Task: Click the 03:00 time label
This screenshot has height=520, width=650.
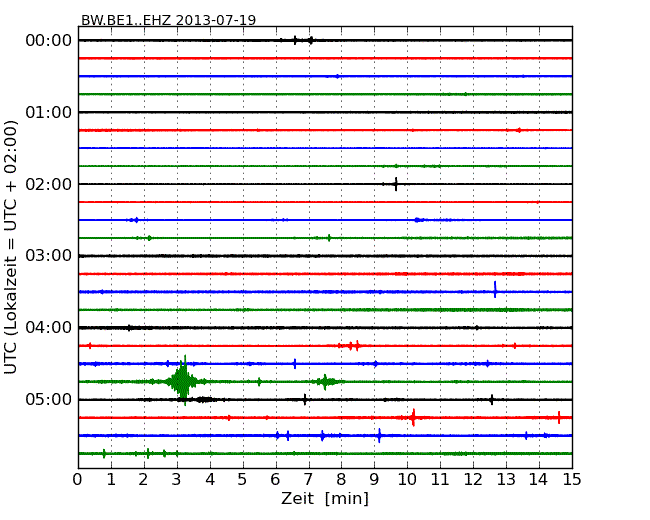Action: 49,256
